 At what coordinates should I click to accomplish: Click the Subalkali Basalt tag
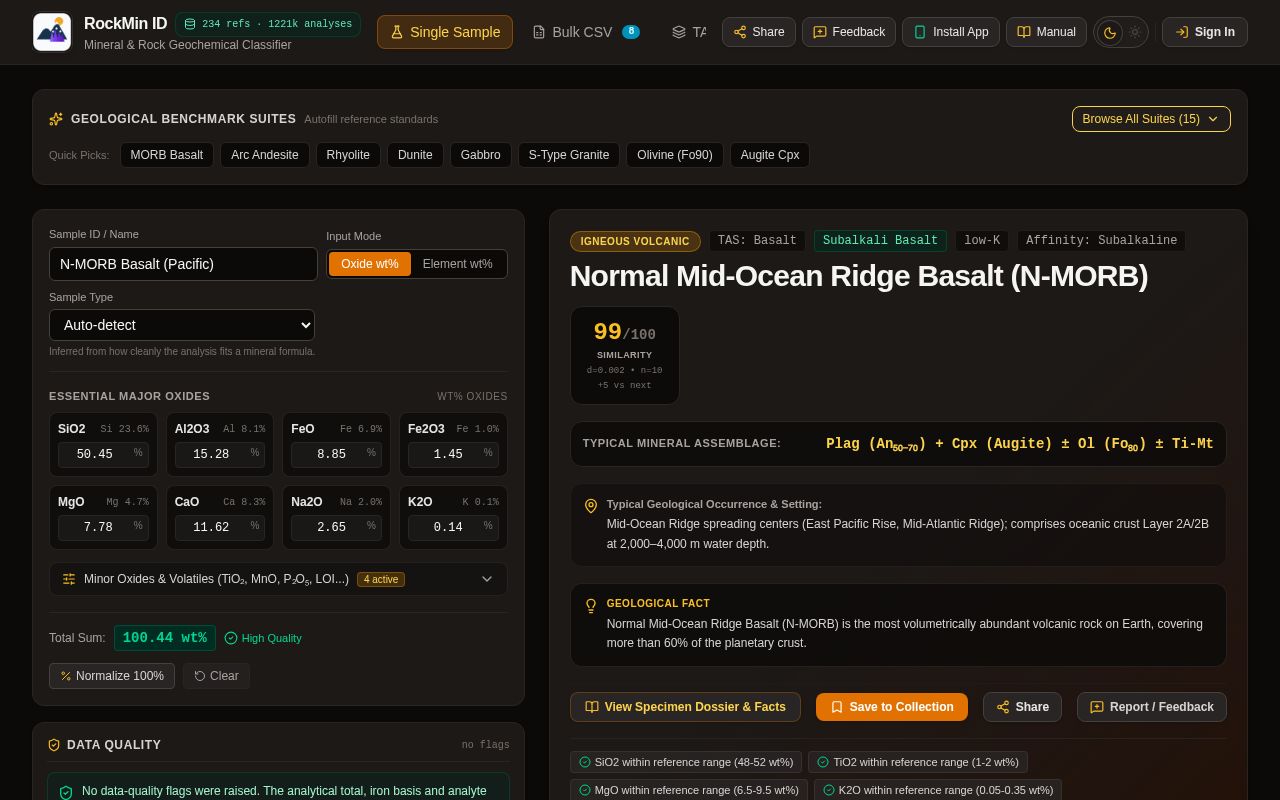pyautogui.click(x=881, y=241)
